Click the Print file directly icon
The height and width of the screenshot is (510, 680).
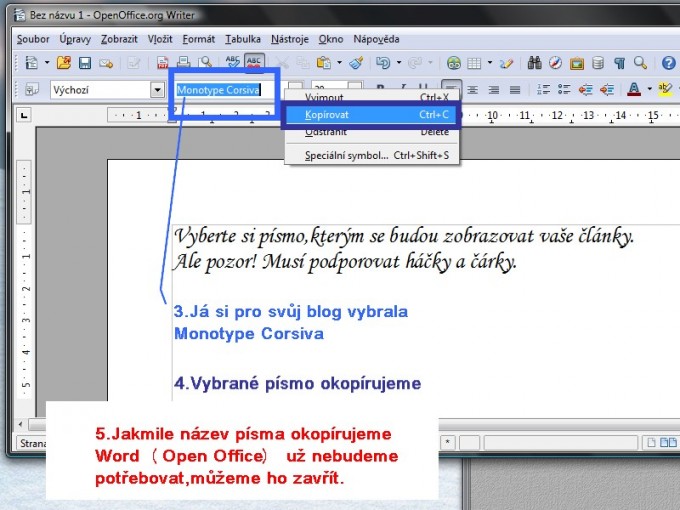(x=183, y=63)
